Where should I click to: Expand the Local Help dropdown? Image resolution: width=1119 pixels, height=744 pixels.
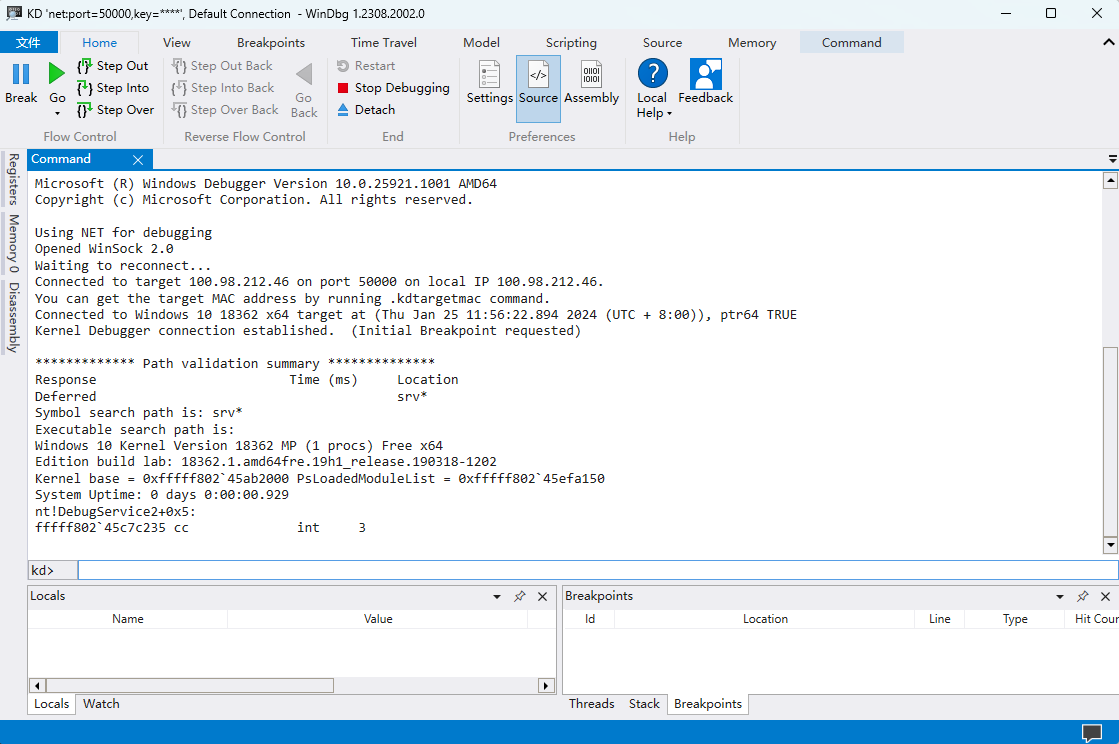669,114
